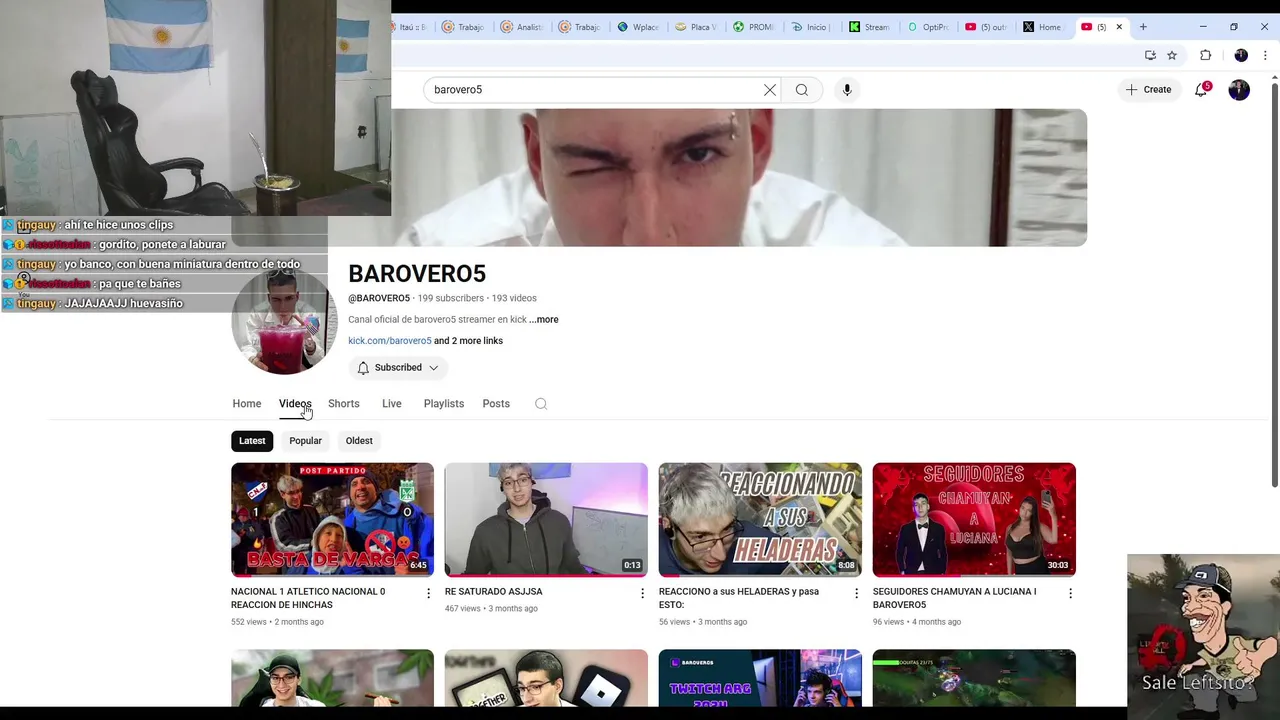
Task: Open the Posts channel tab
Action: point(496,404)
